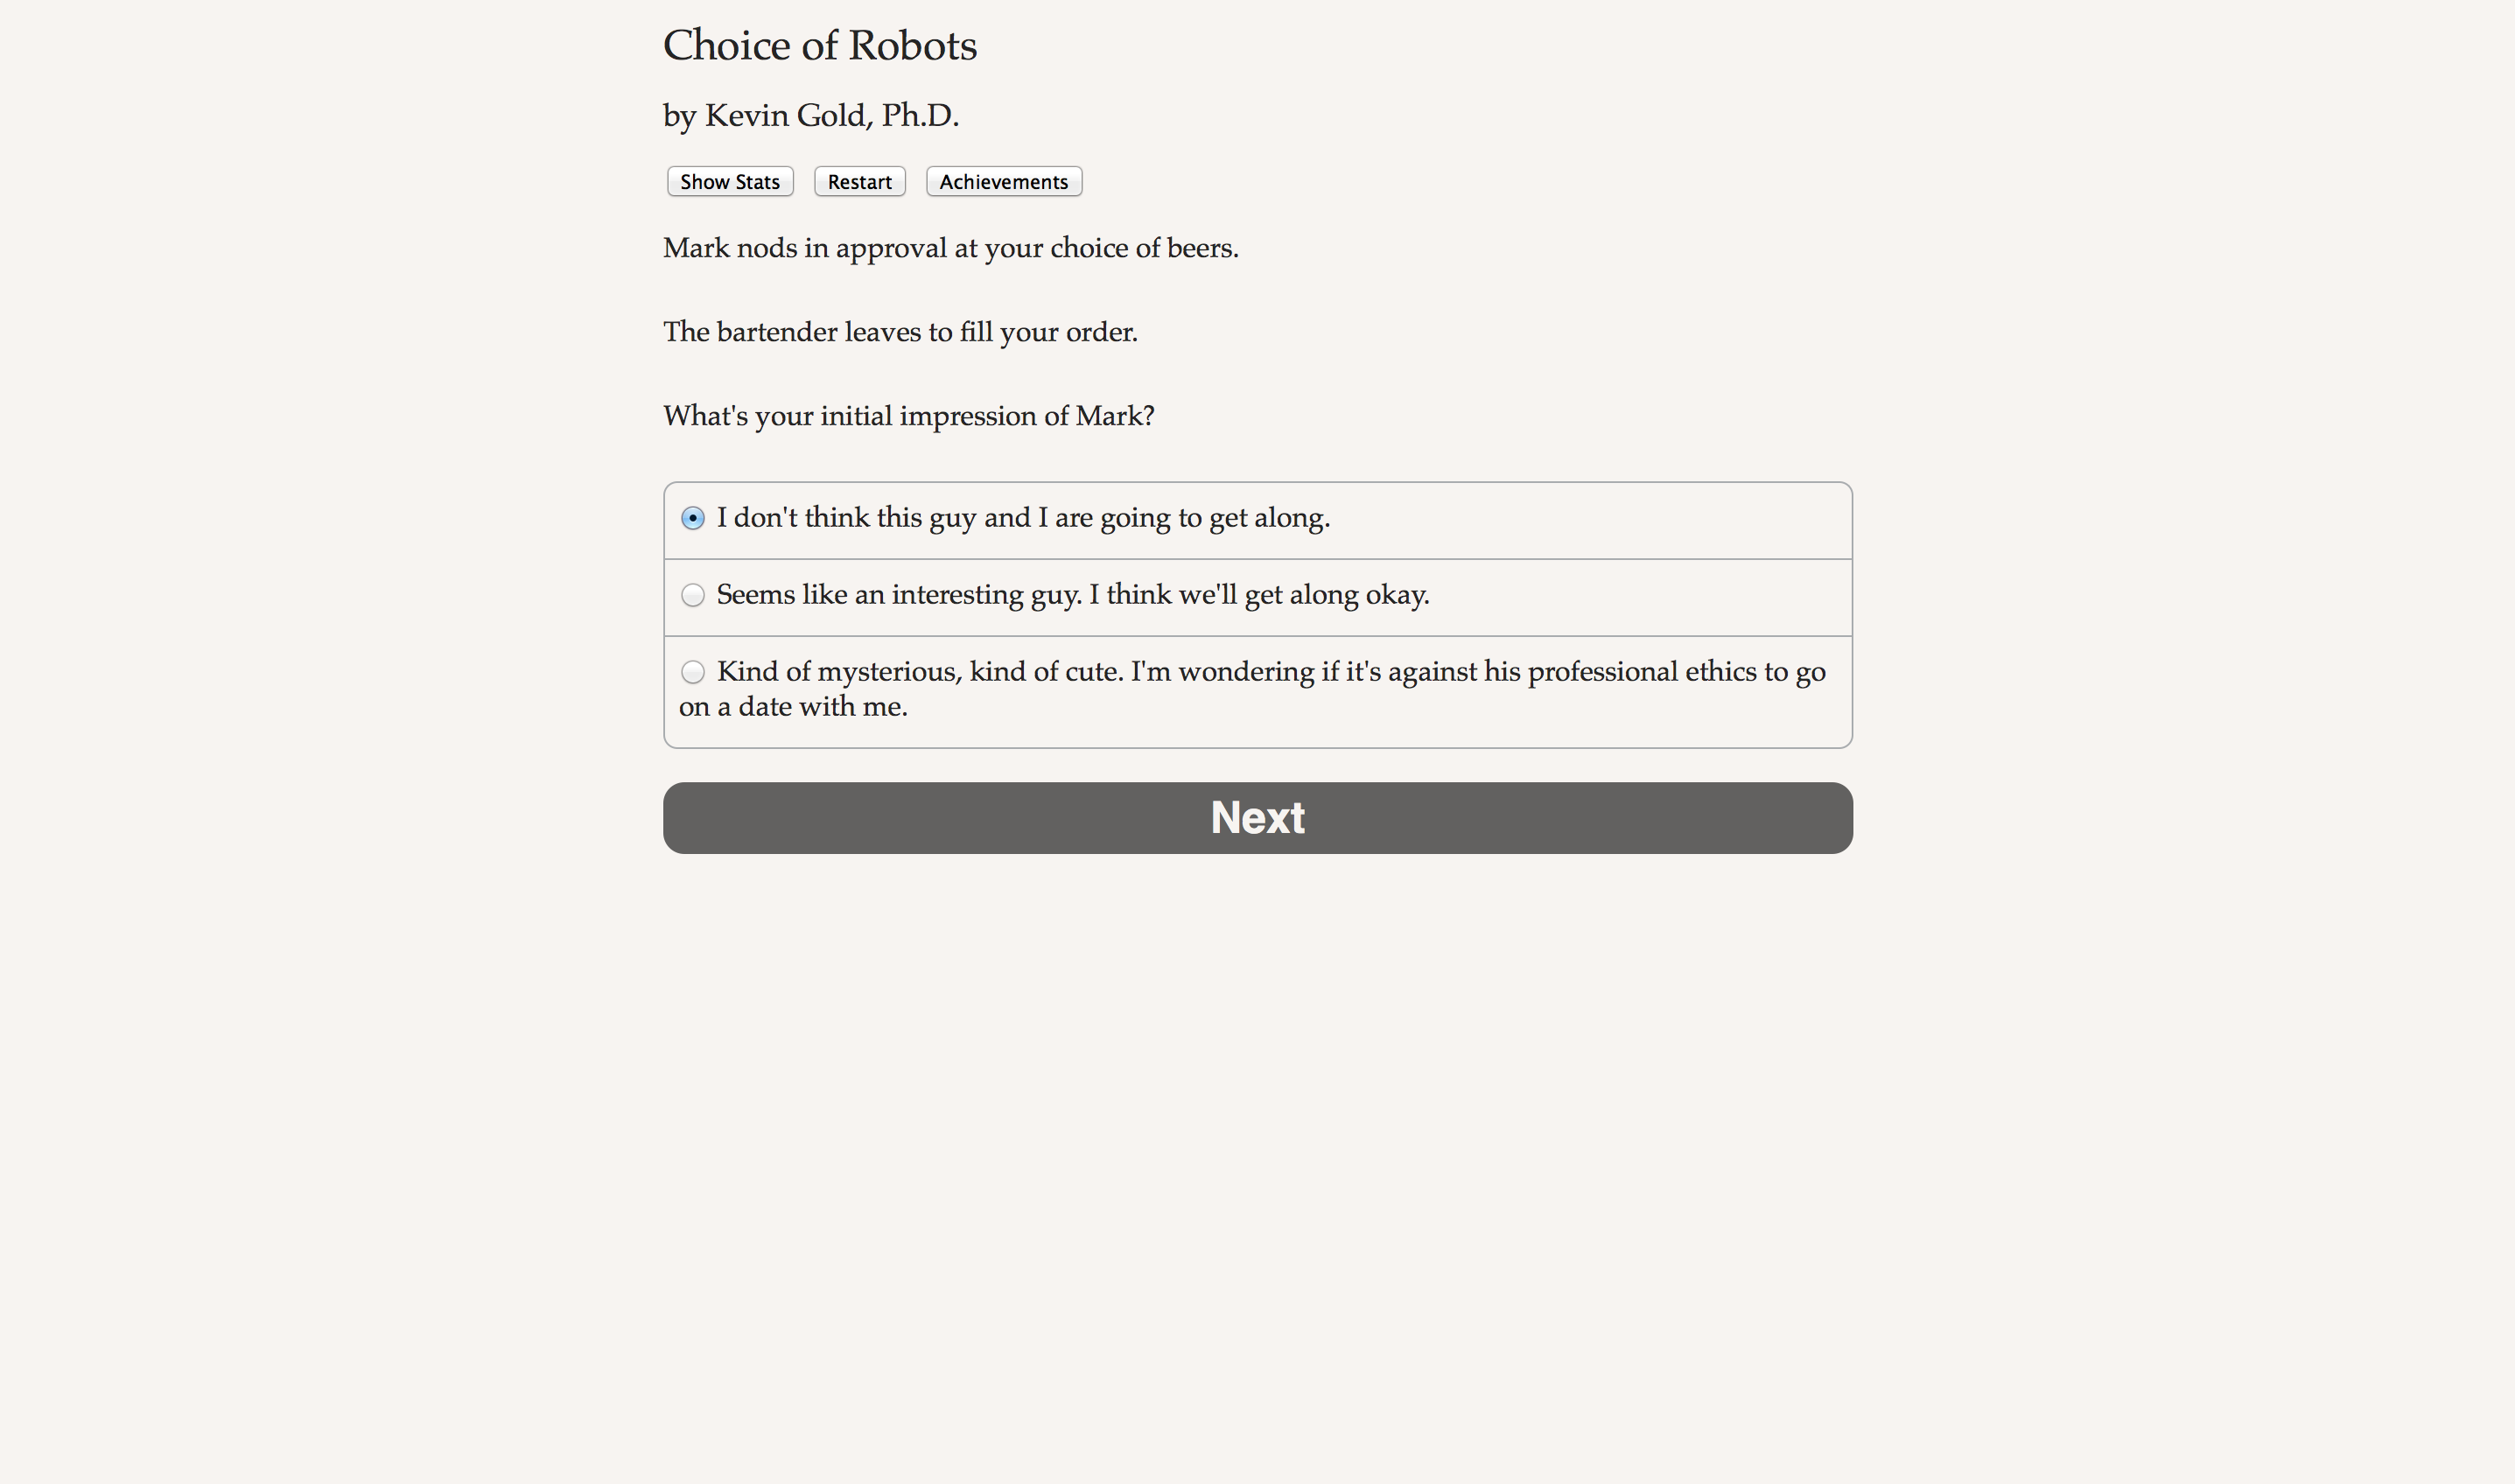
Task: Click the "Choice of Robots" title heading
Action: pos(819,46)
